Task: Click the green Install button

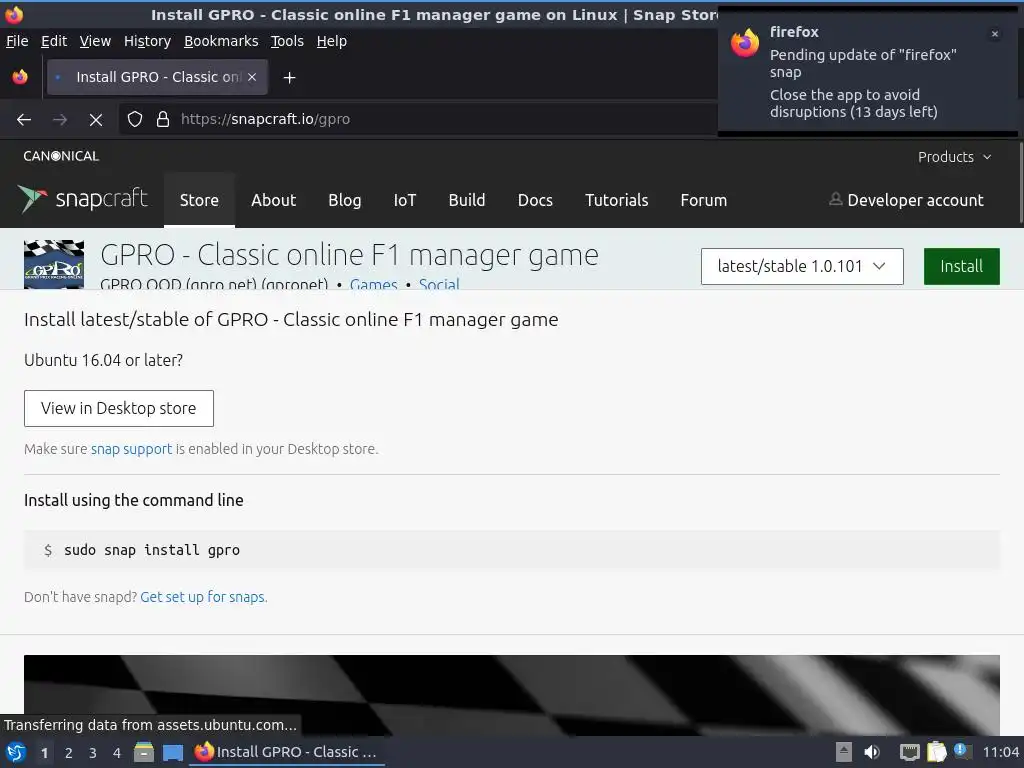Action: click(961, 266)
